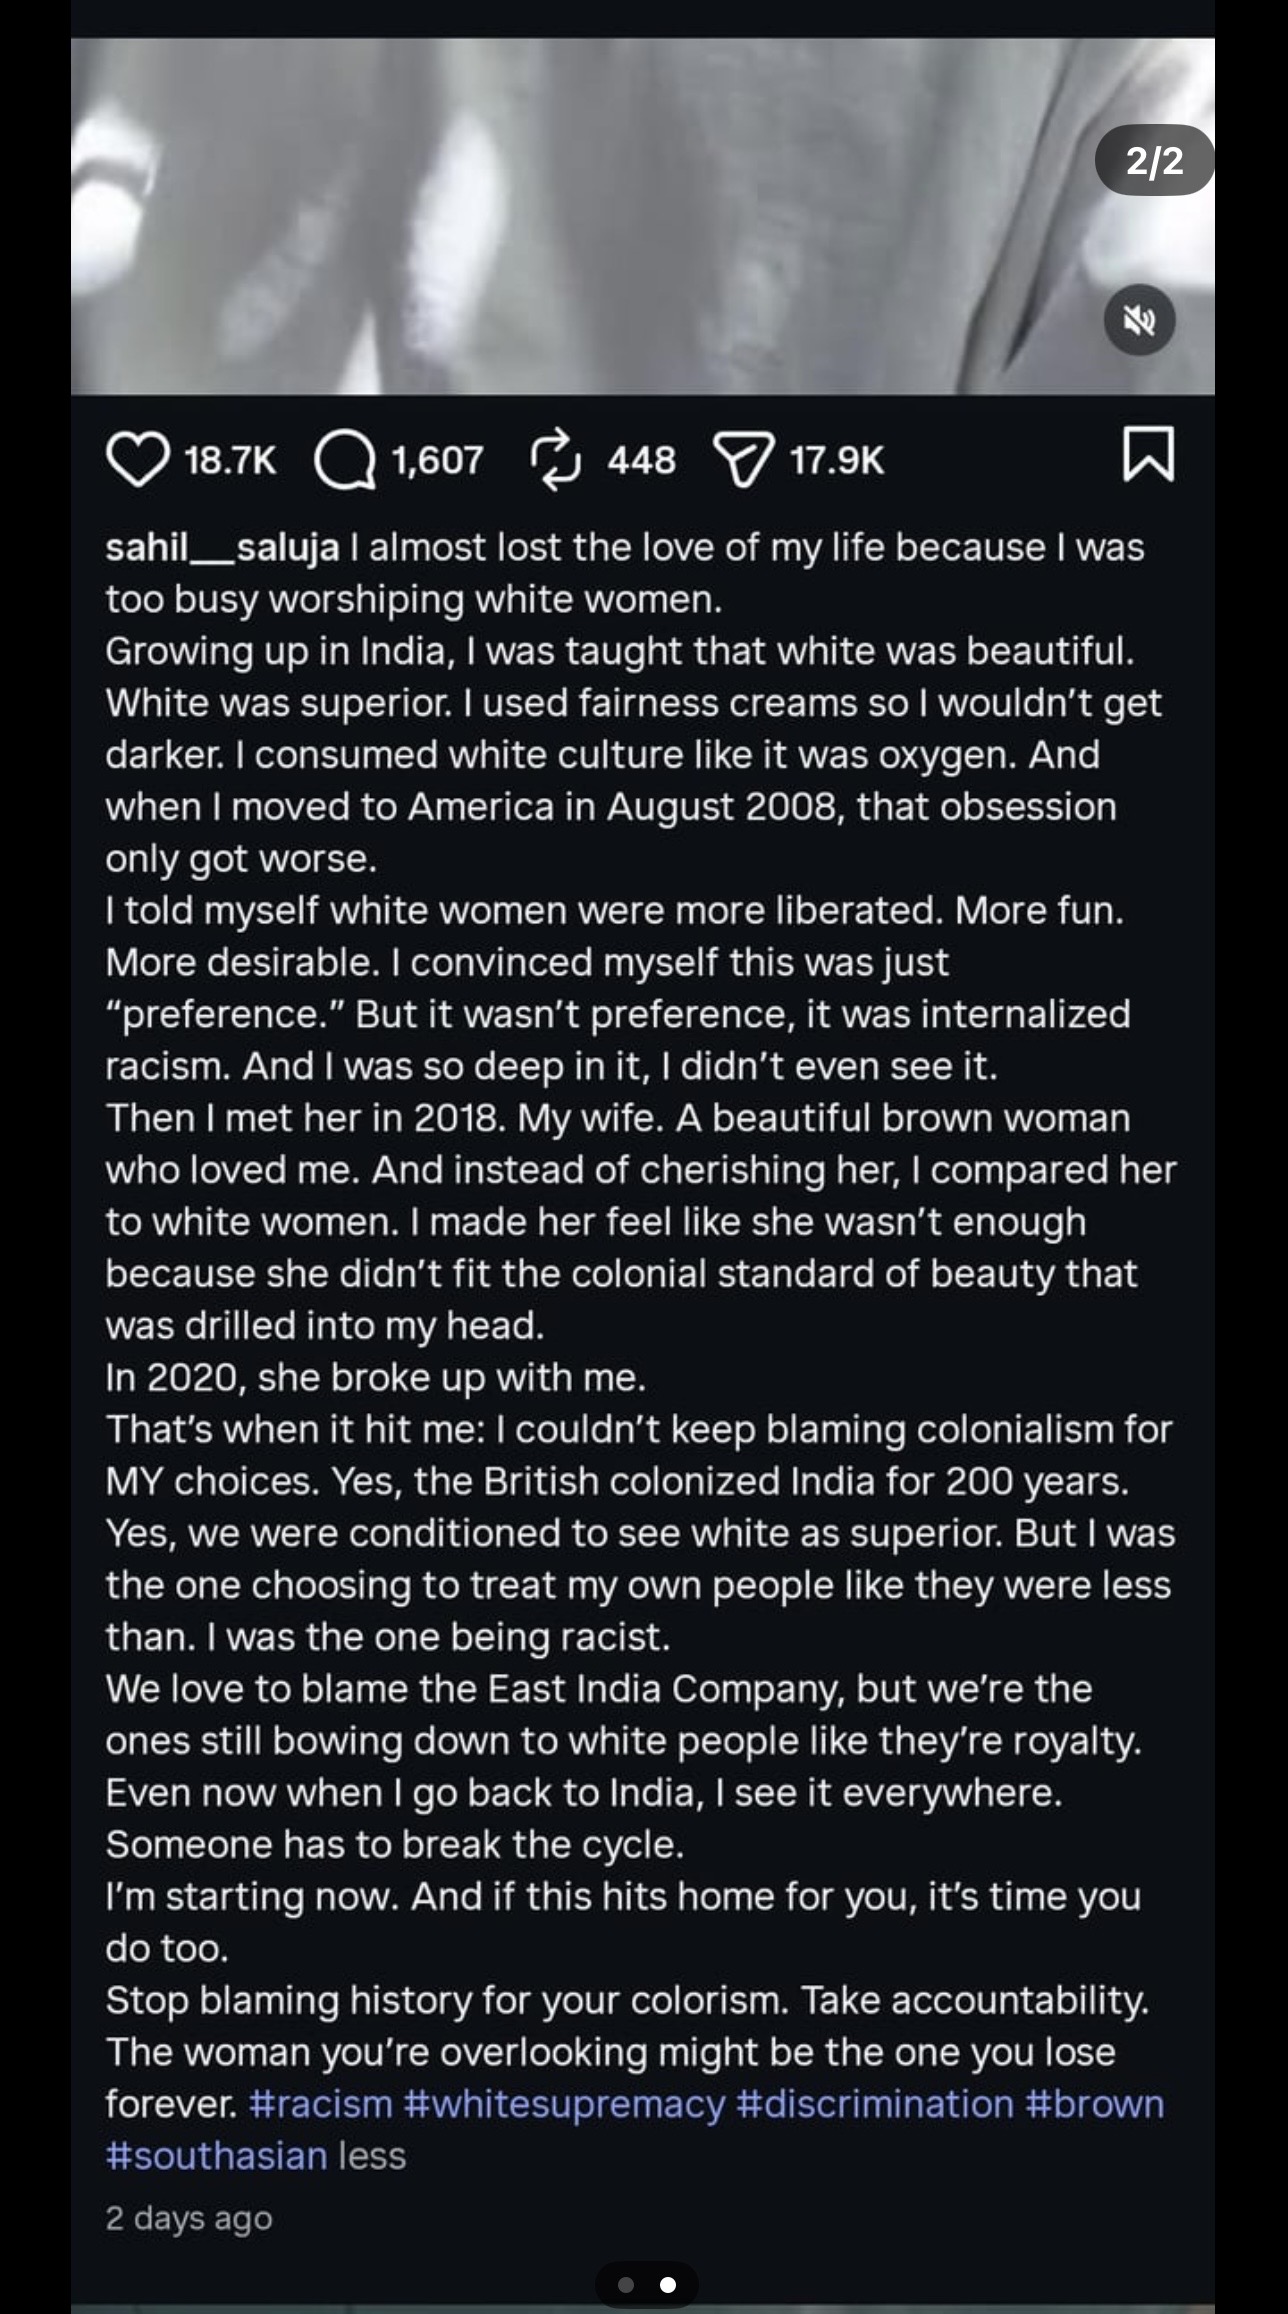The width and height of the screenshot is (1288, 2314).
Task: View the 18.7K likes count
Action: (x=230, y=461)
